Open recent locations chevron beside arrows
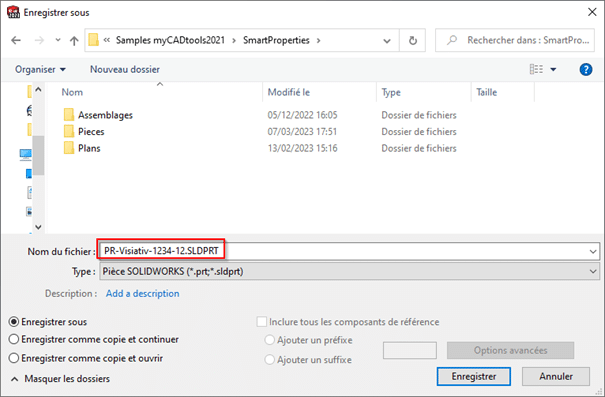Viewport: 605px width, 397px height. [58, 40]
